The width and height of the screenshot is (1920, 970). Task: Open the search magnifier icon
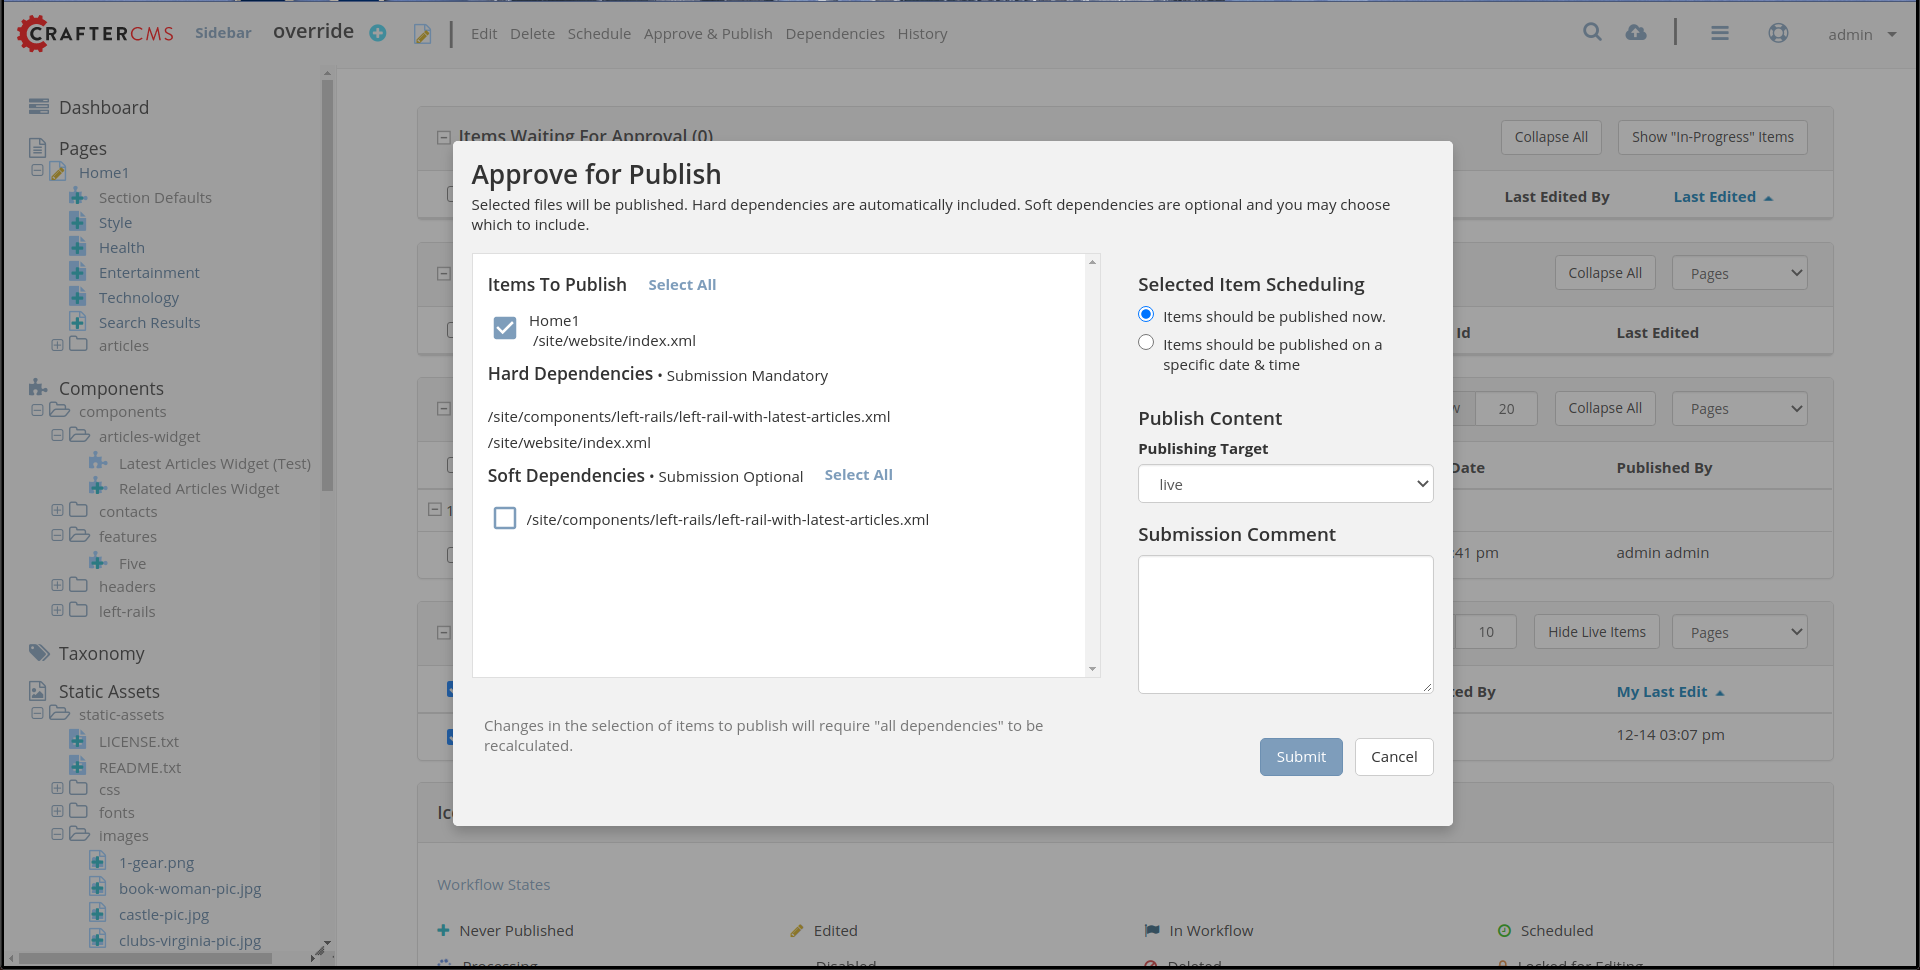point(1592,32)
